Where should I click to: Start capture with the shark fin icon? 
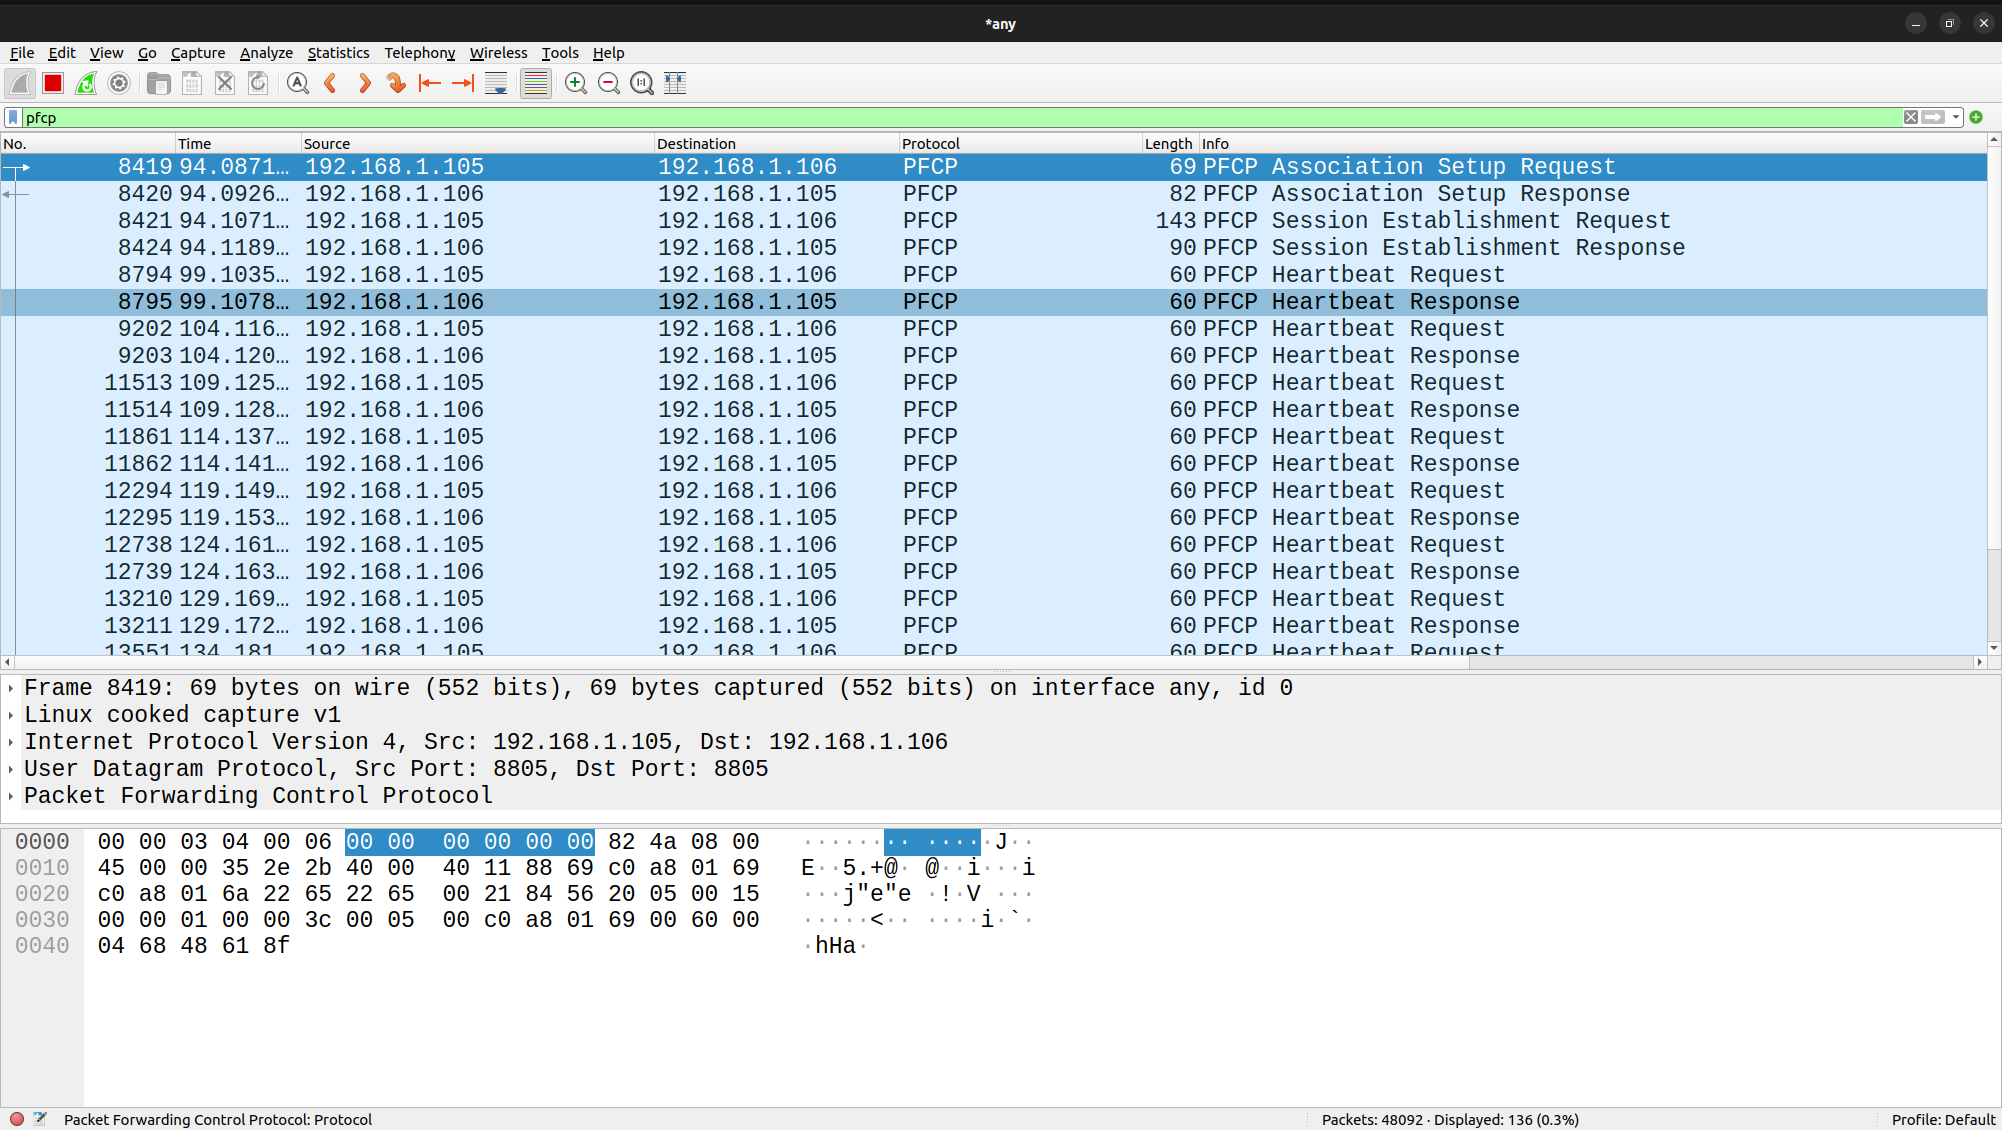(20, 84)
